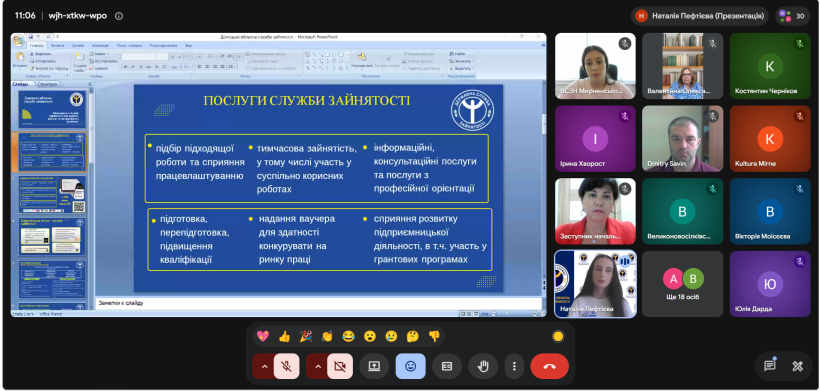Open the present screen share button
Viewport: 820px width, 391px height.
[374, 366]
